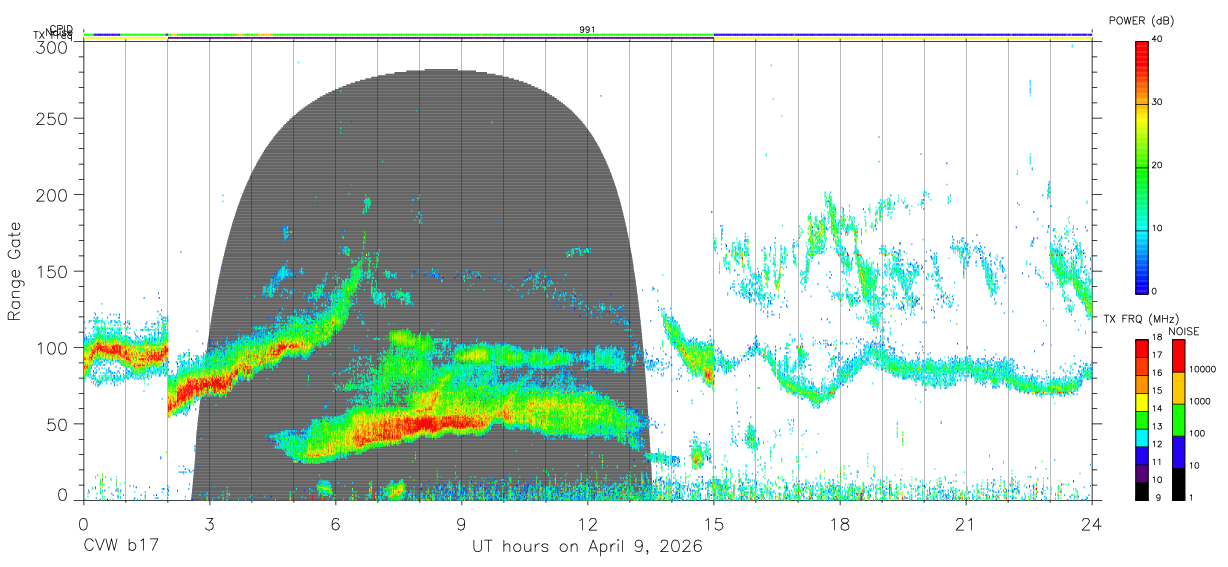Image resolution: width=1228 pixels, height=567 pixels.
Task: Select the 40 label on power colorbar
Action: pyautogui.click(x=1157, y=39)
